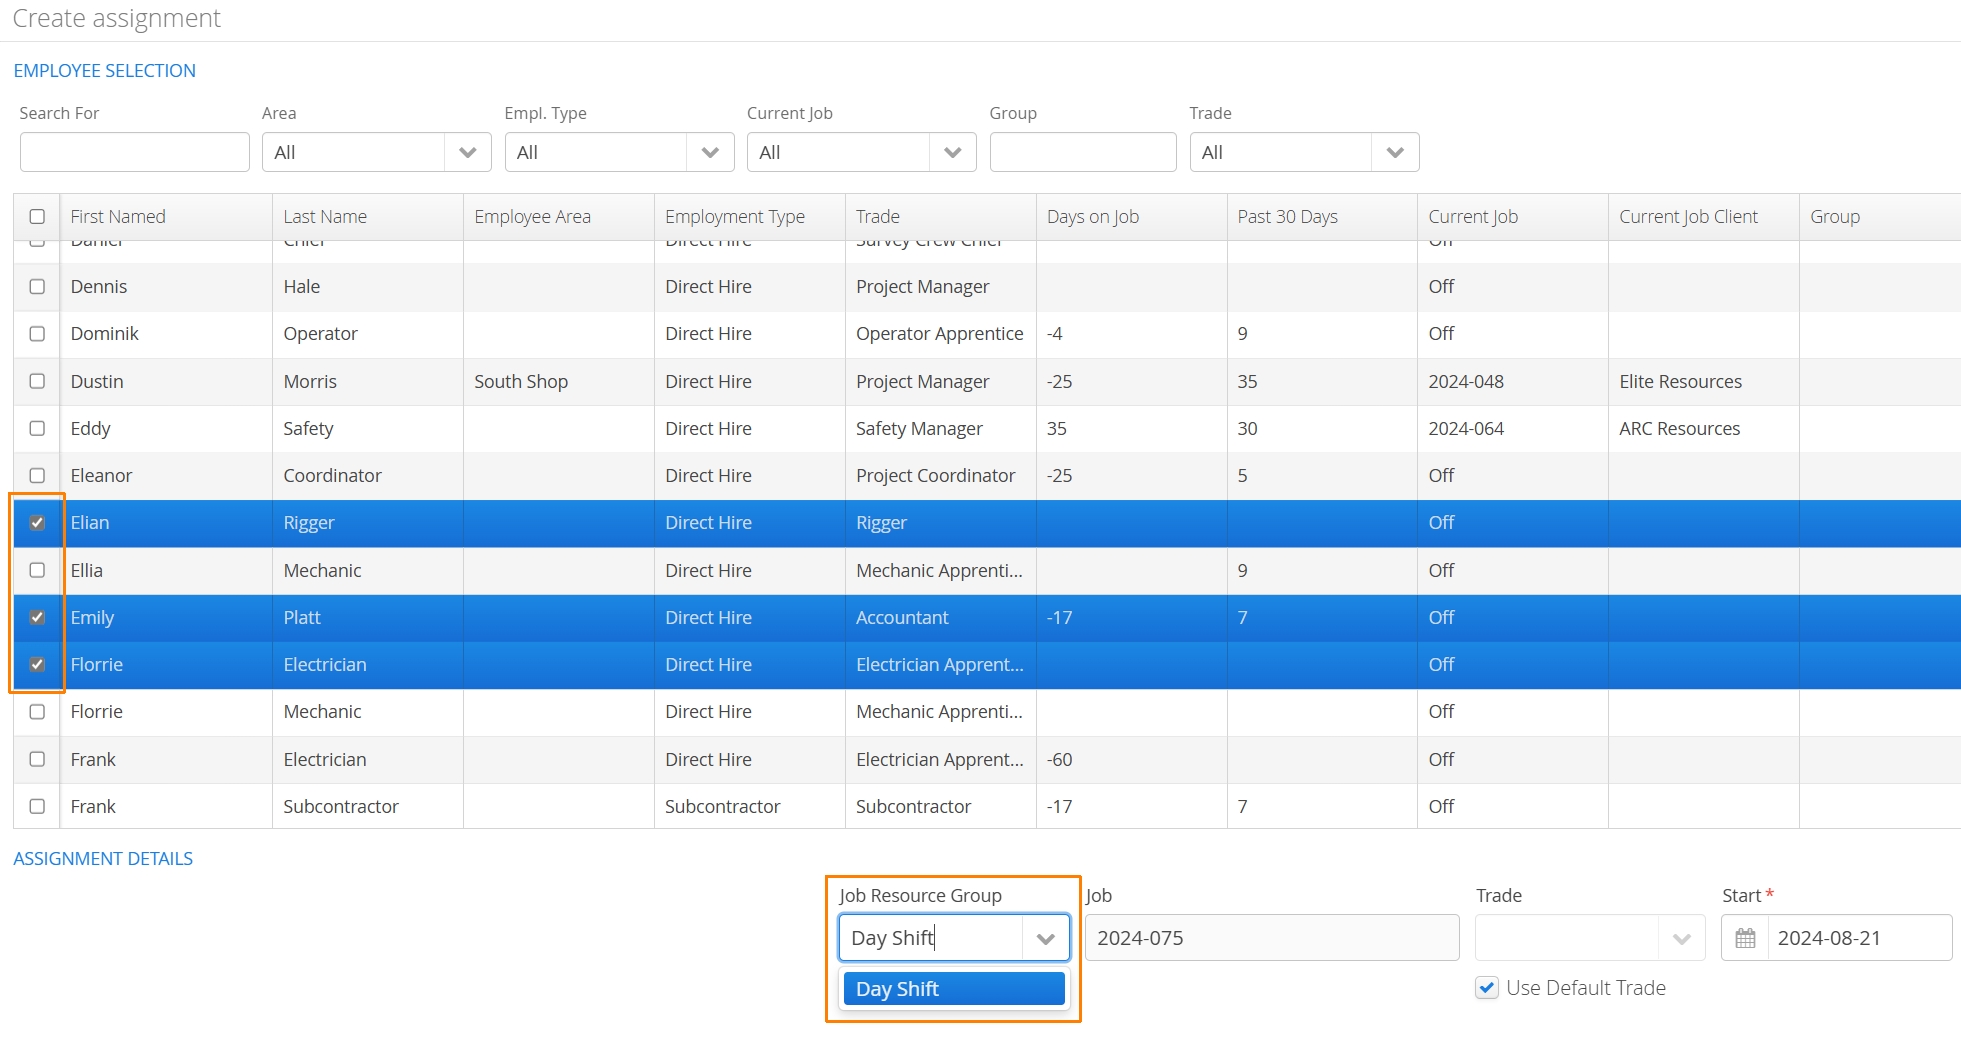Select Eddy Safety's checkbox

coord(37,428)
